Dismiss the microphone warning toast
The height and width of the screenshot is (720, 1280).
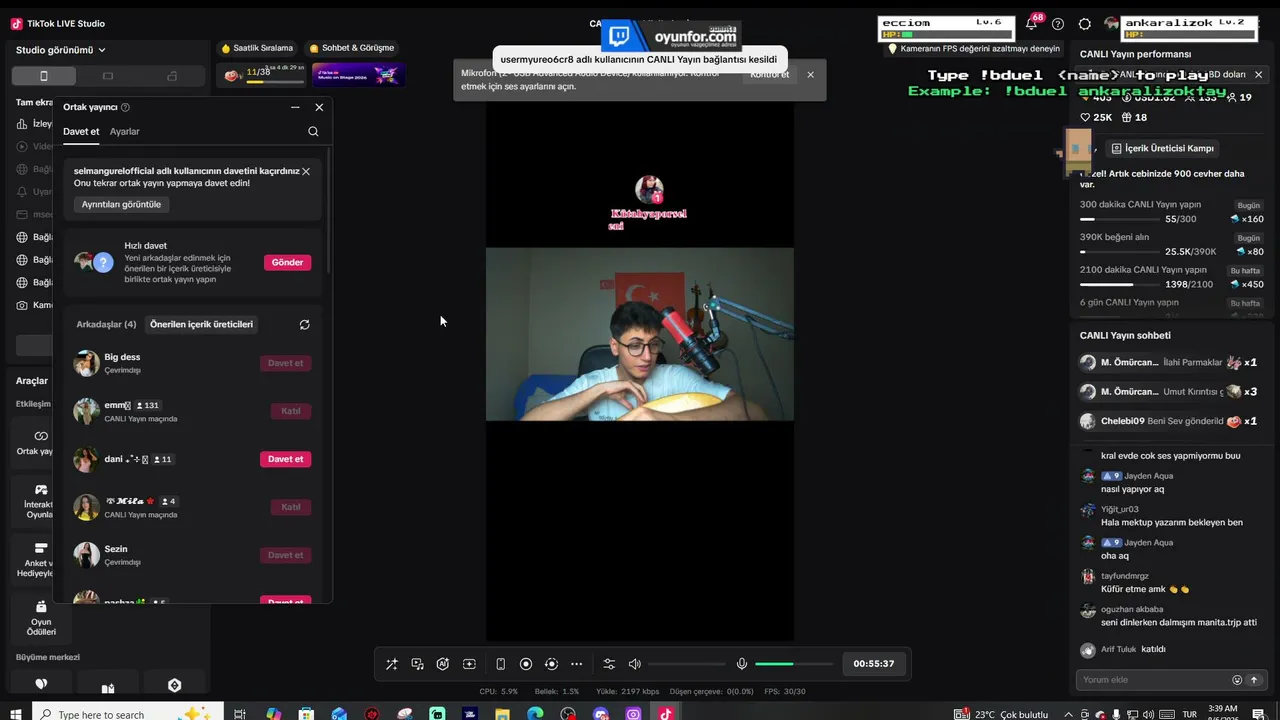(810, 75)
